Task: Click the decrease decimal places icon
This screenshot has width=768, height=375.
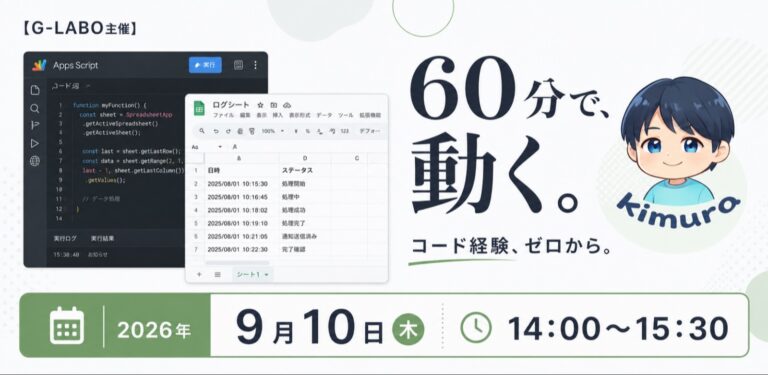Action: (320, 131)
